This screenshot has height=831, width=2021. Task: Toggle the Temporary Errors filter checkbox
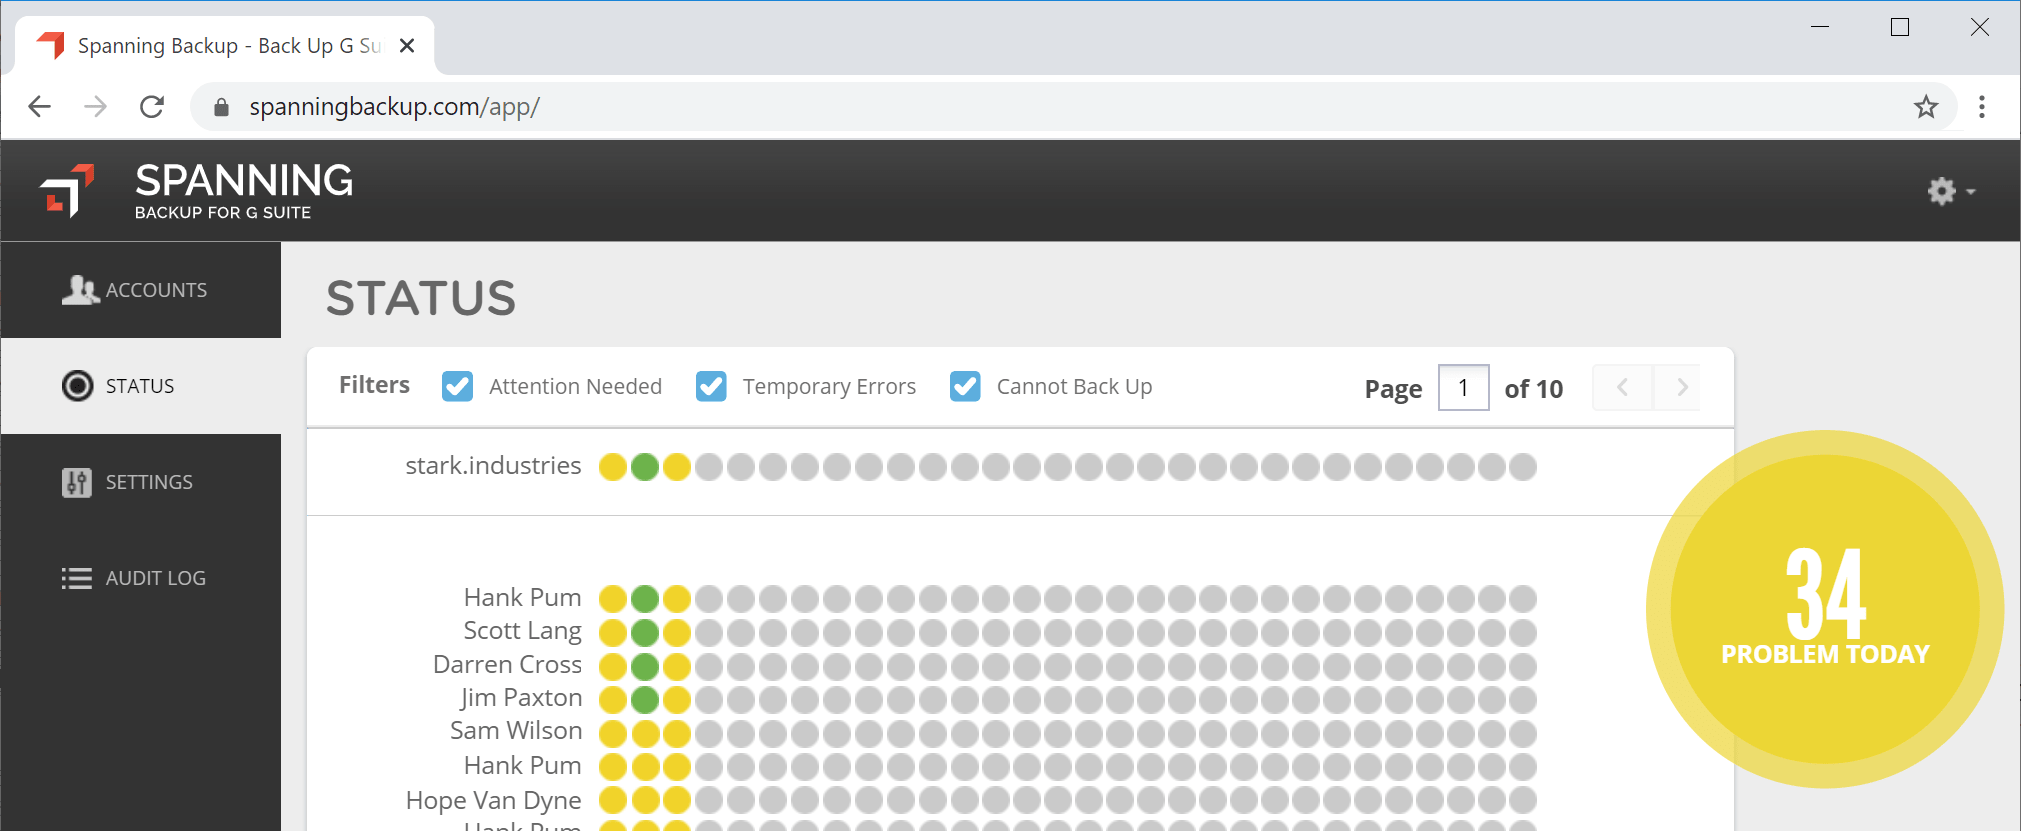pos(711,387)
